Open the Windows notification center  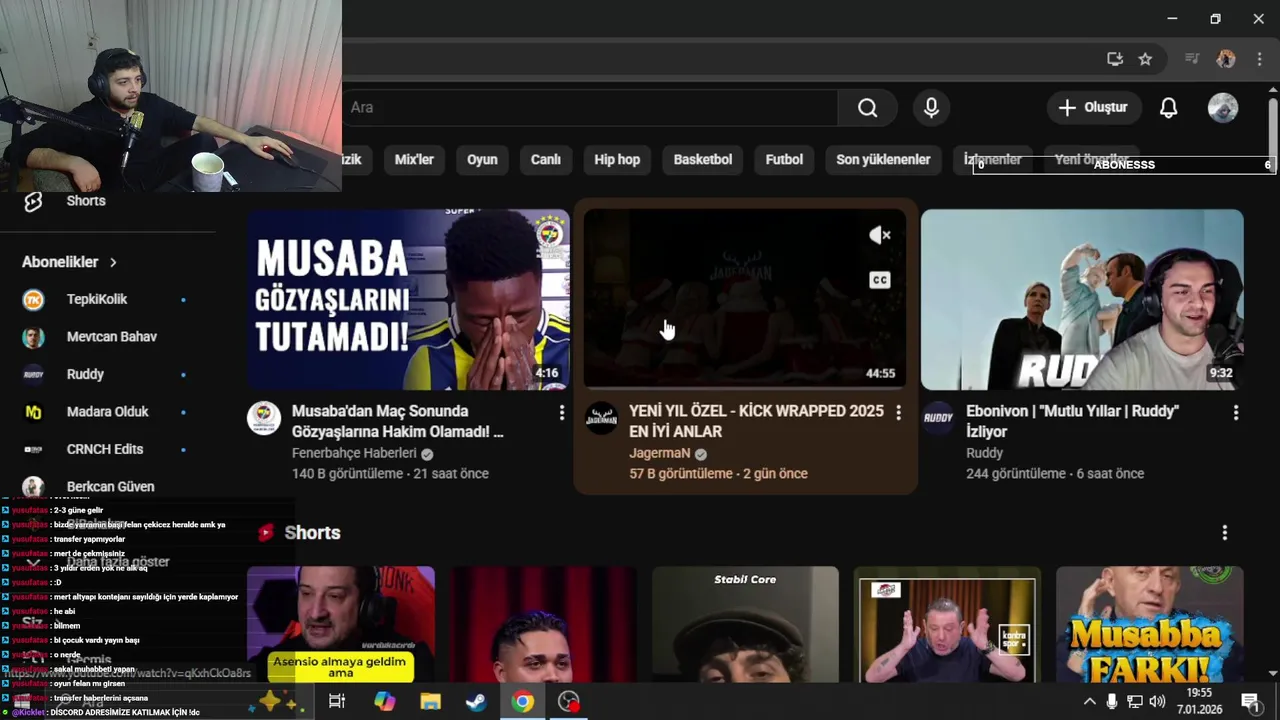(1249, 702)
